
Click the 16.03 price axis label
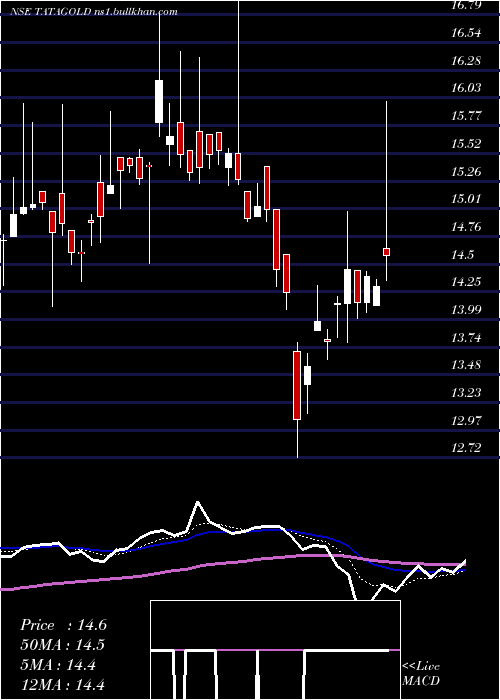(466, 88)
